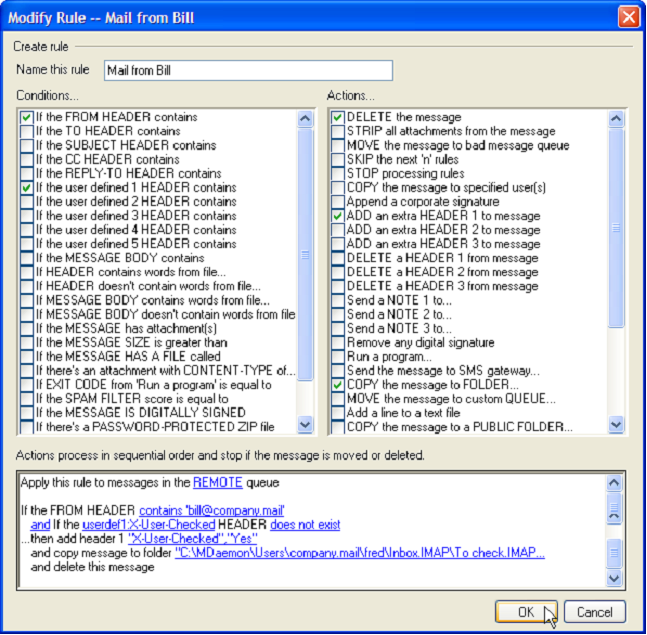The width and height of the screenshot is (647, 635).
Task: Check 'Append a corporate signature'
Action: [x=338, y=202]
